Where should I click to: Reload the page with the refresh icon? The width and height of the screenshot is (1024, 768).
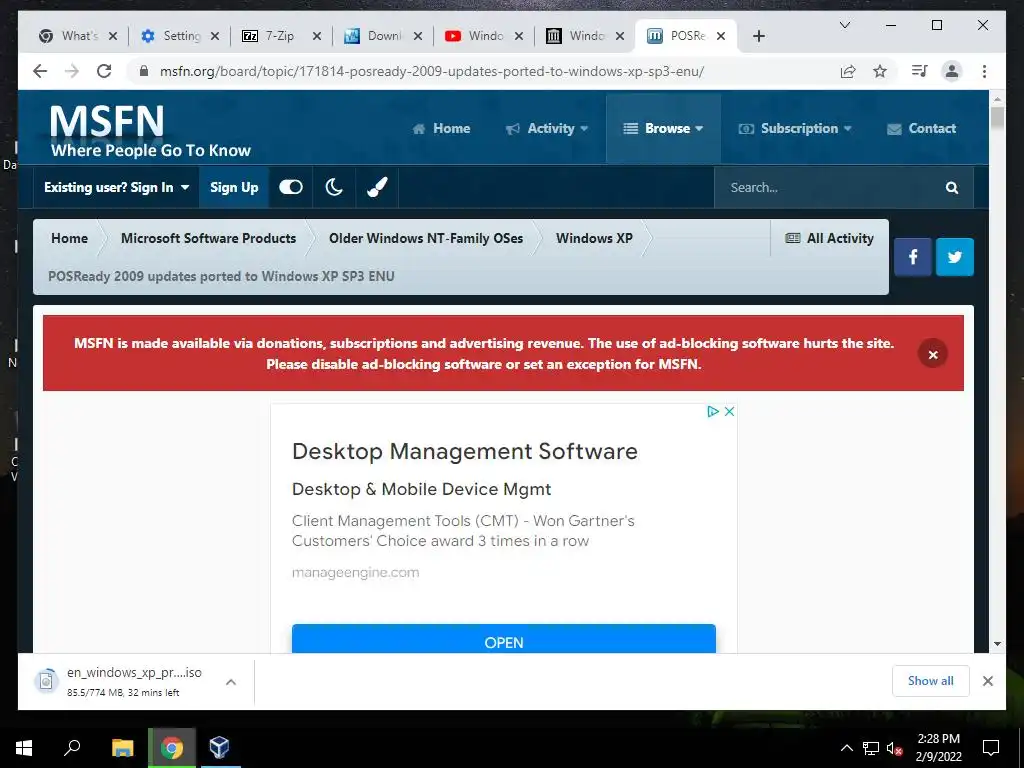click(x=104, y=71)
